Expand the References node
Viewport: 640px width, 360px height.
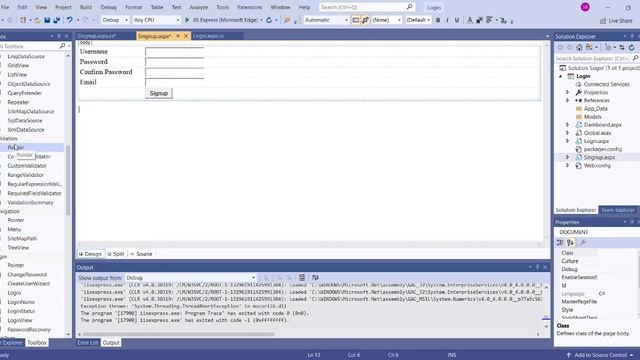pos(567,100)
